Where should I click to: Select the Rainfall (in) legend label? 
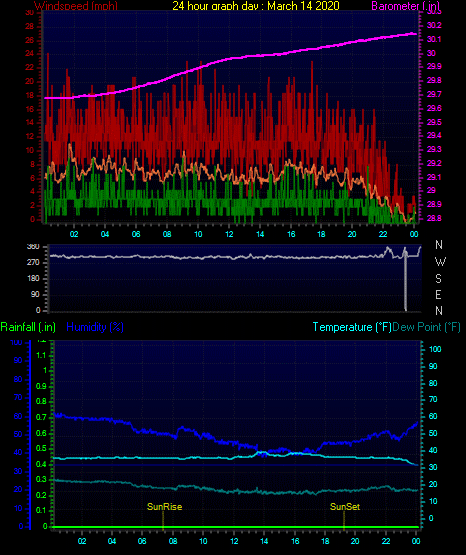28,327
